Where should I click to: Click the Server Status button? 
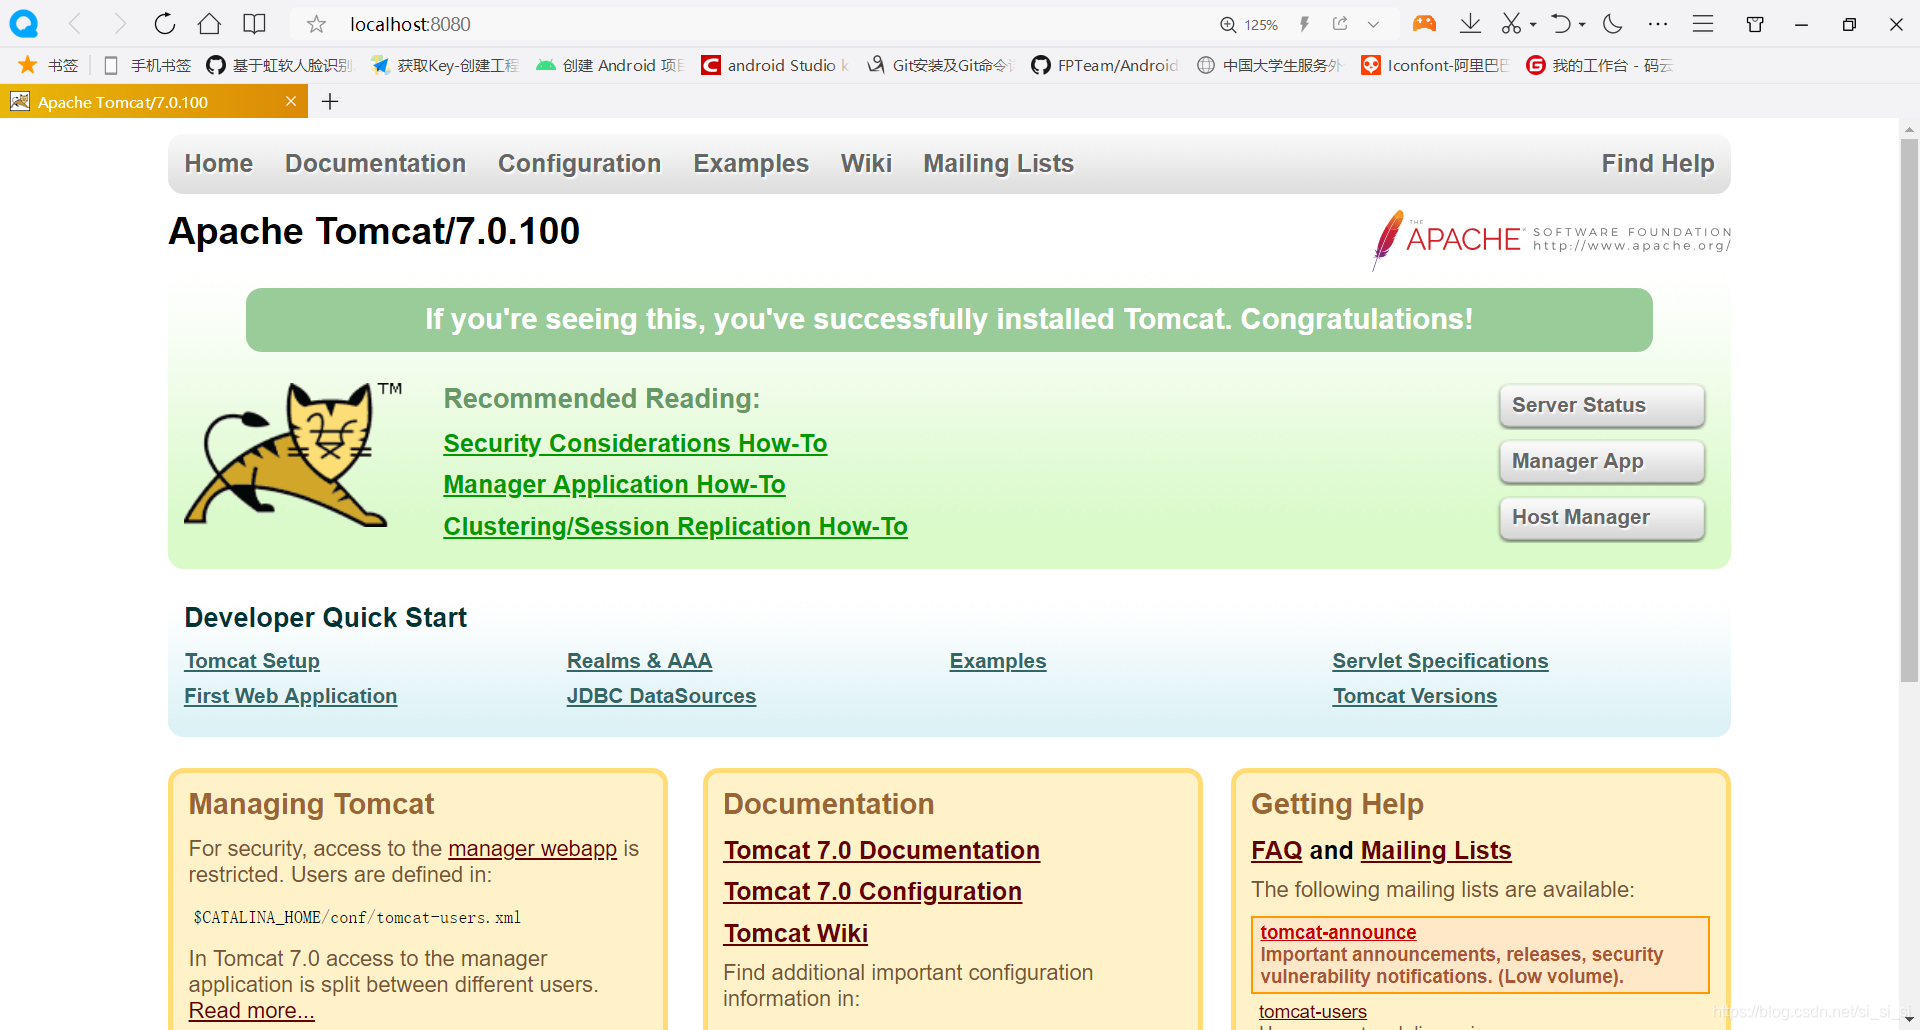click(x=1602, y=405)
